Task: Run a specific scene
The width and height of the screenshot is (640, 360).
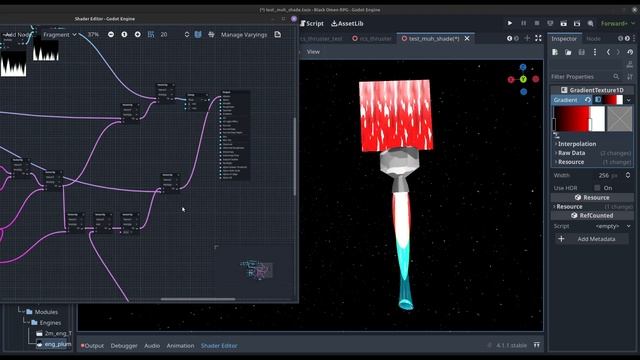Action: (x=577, y=24)
